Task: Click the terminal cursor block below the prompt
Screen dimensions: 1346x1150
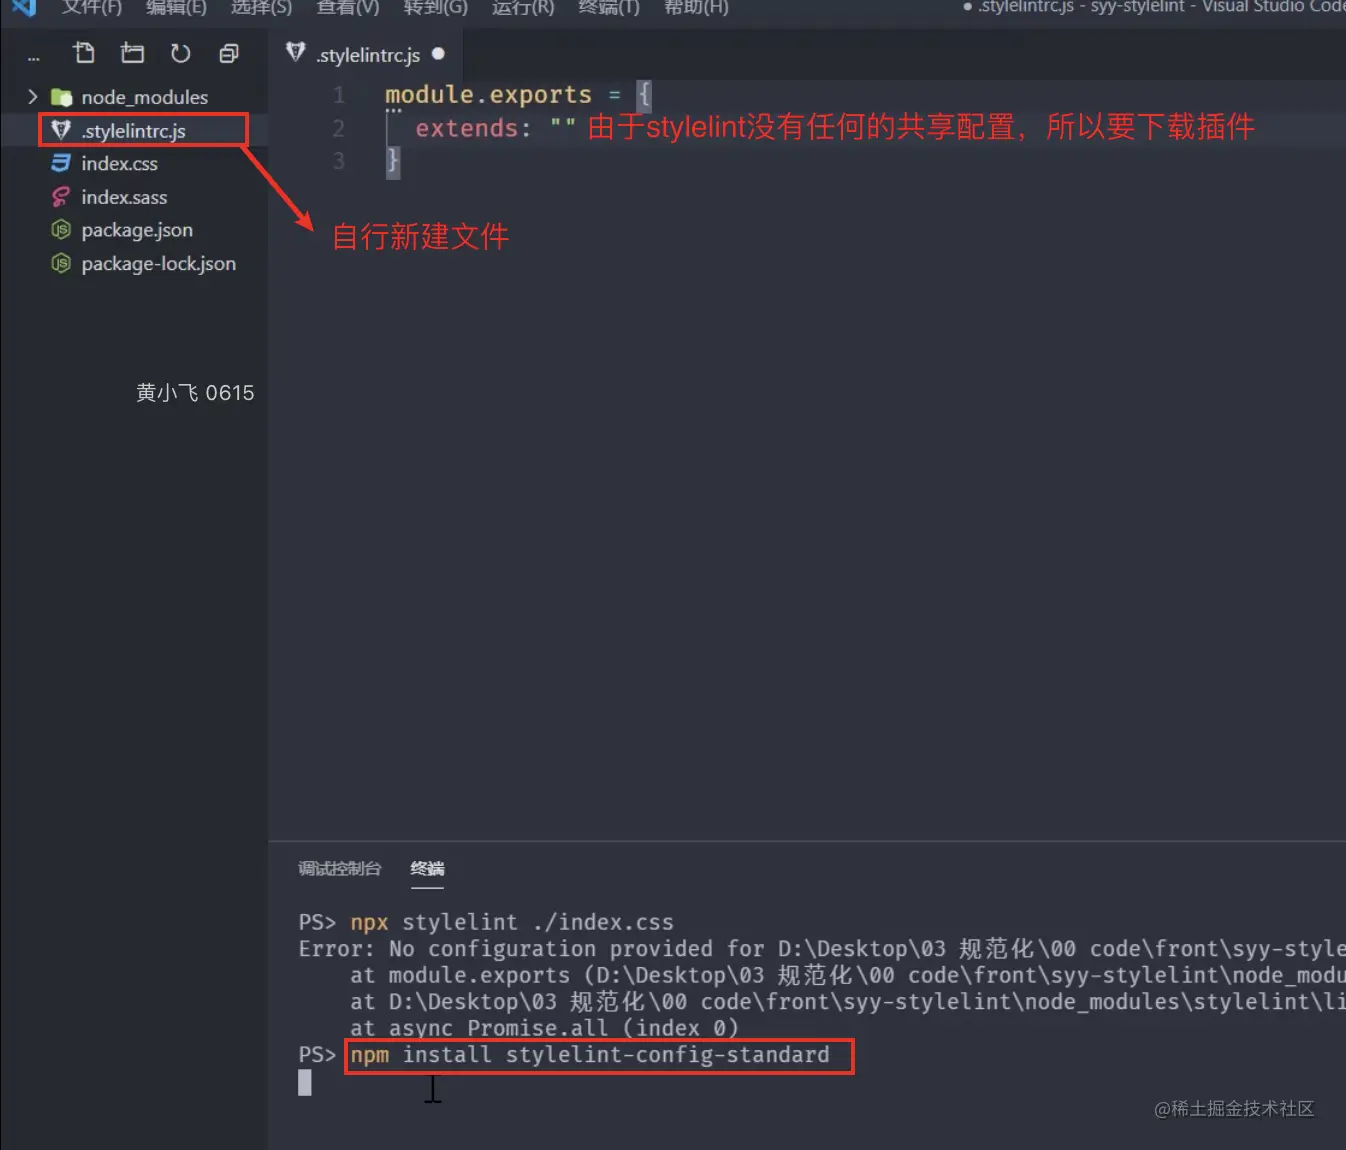Action: 305,1082
